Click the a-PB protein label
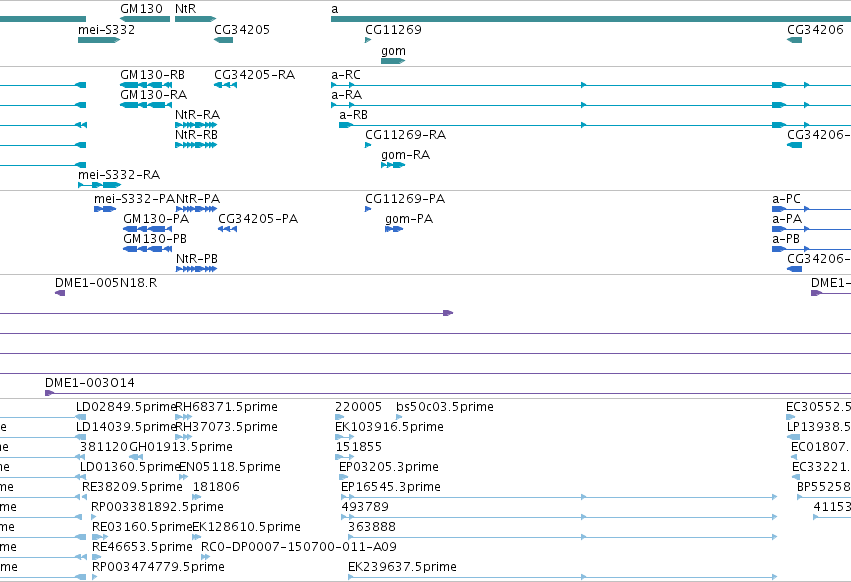 point(786,239)
